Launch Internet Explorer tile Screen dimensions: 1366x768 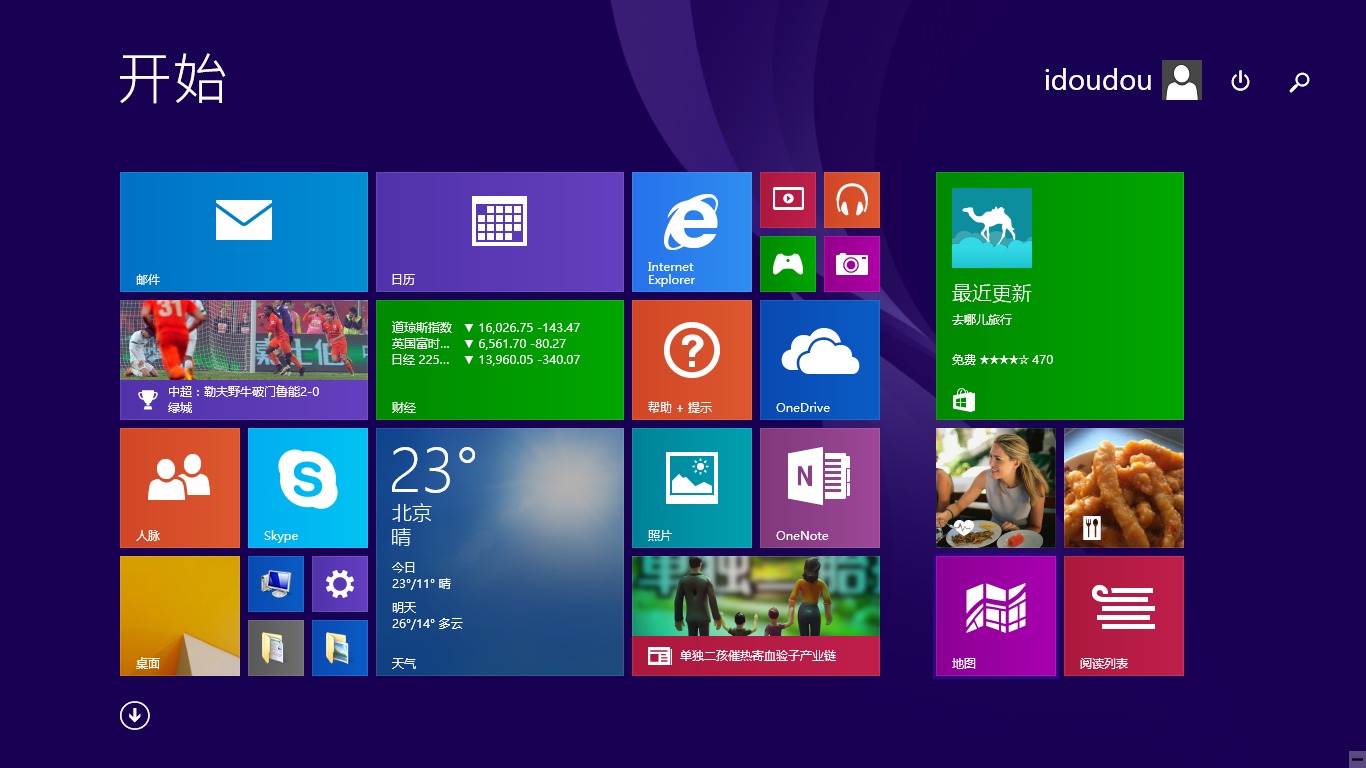point(691,232)
